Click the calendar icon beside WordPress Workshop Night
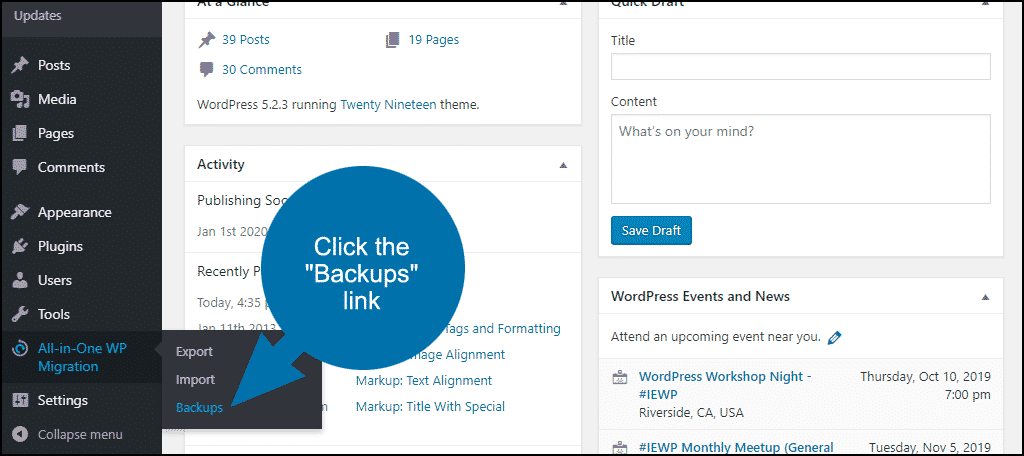Image resolution: width=1024 pixels, height=456 pixels. tap(618, 378)
